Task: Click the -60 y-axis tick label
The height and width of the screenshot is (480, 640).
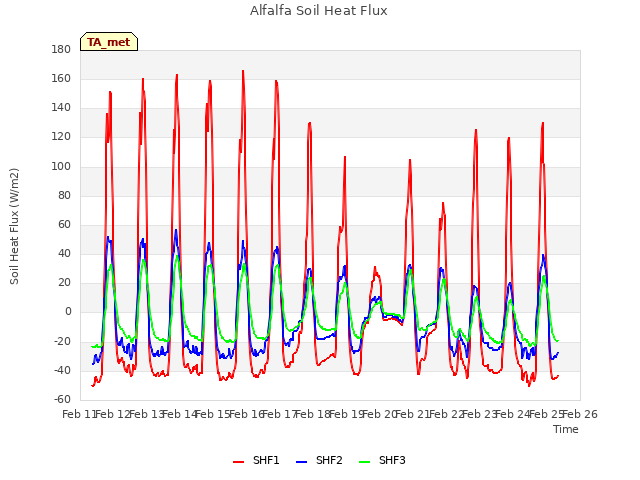Action: (x=62, y=399)
